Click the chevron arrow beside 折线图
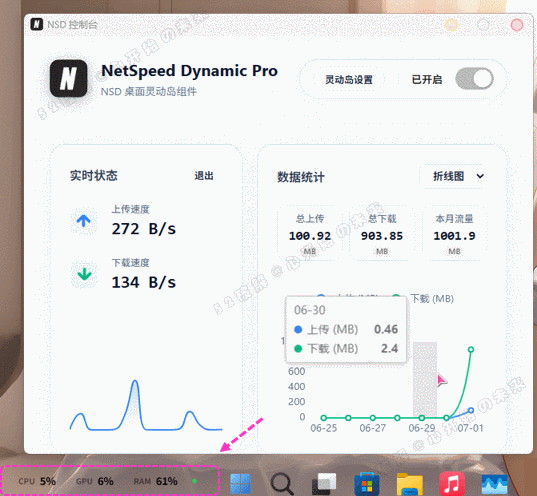The height and width of the screenshot is (496, 537). pyautogui.click(x=480, y=176)
